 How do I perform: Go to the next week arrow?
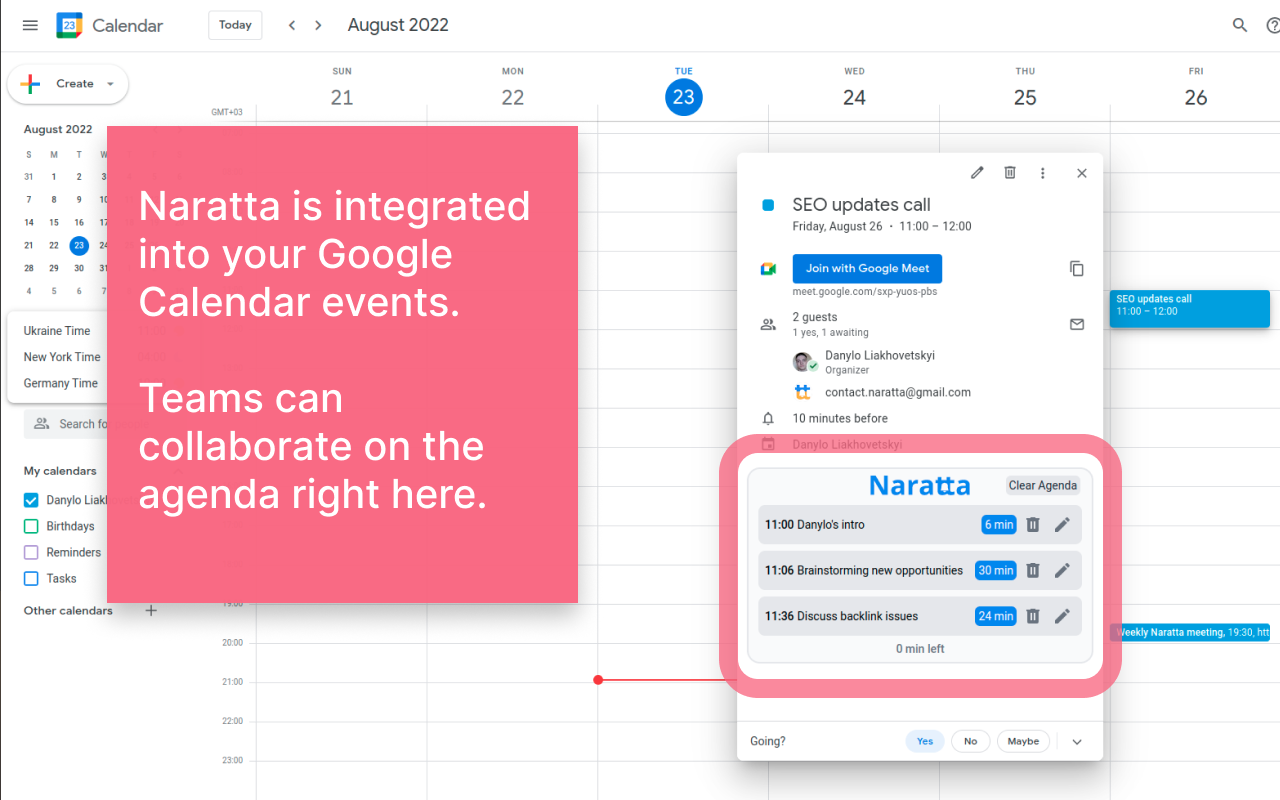tap(318, 25)
